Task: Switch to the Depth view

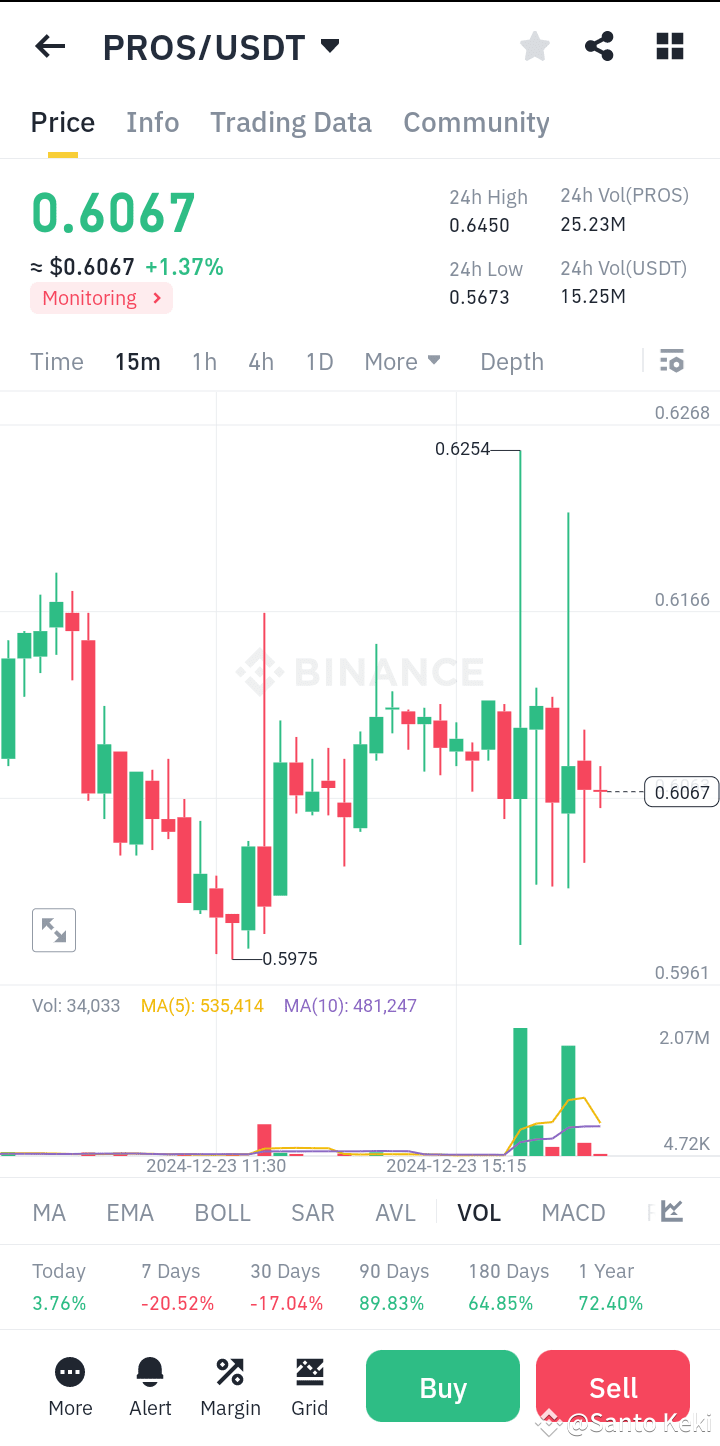Action: click(511, 361)
